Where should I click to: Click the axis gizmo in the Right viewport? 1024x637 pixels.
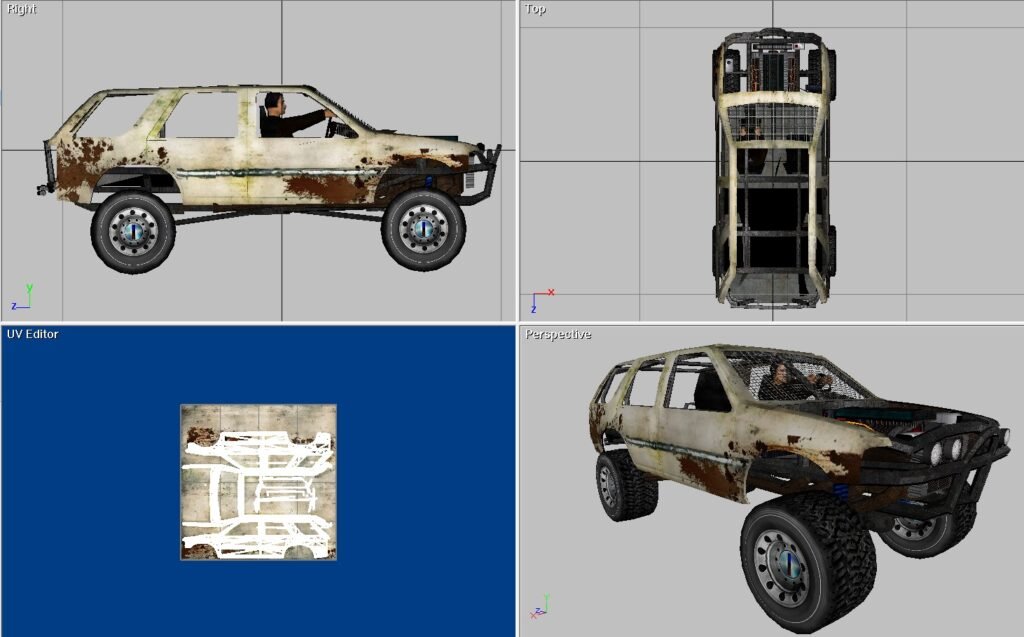pos(22,297)
